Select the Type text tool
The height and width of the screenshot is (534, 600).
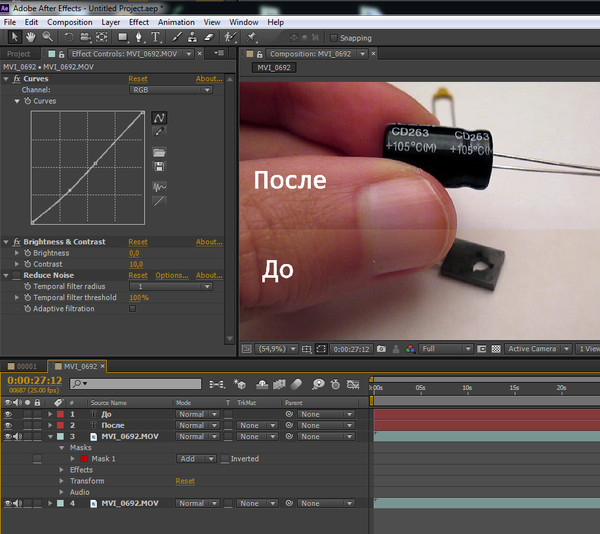(155, 37)
